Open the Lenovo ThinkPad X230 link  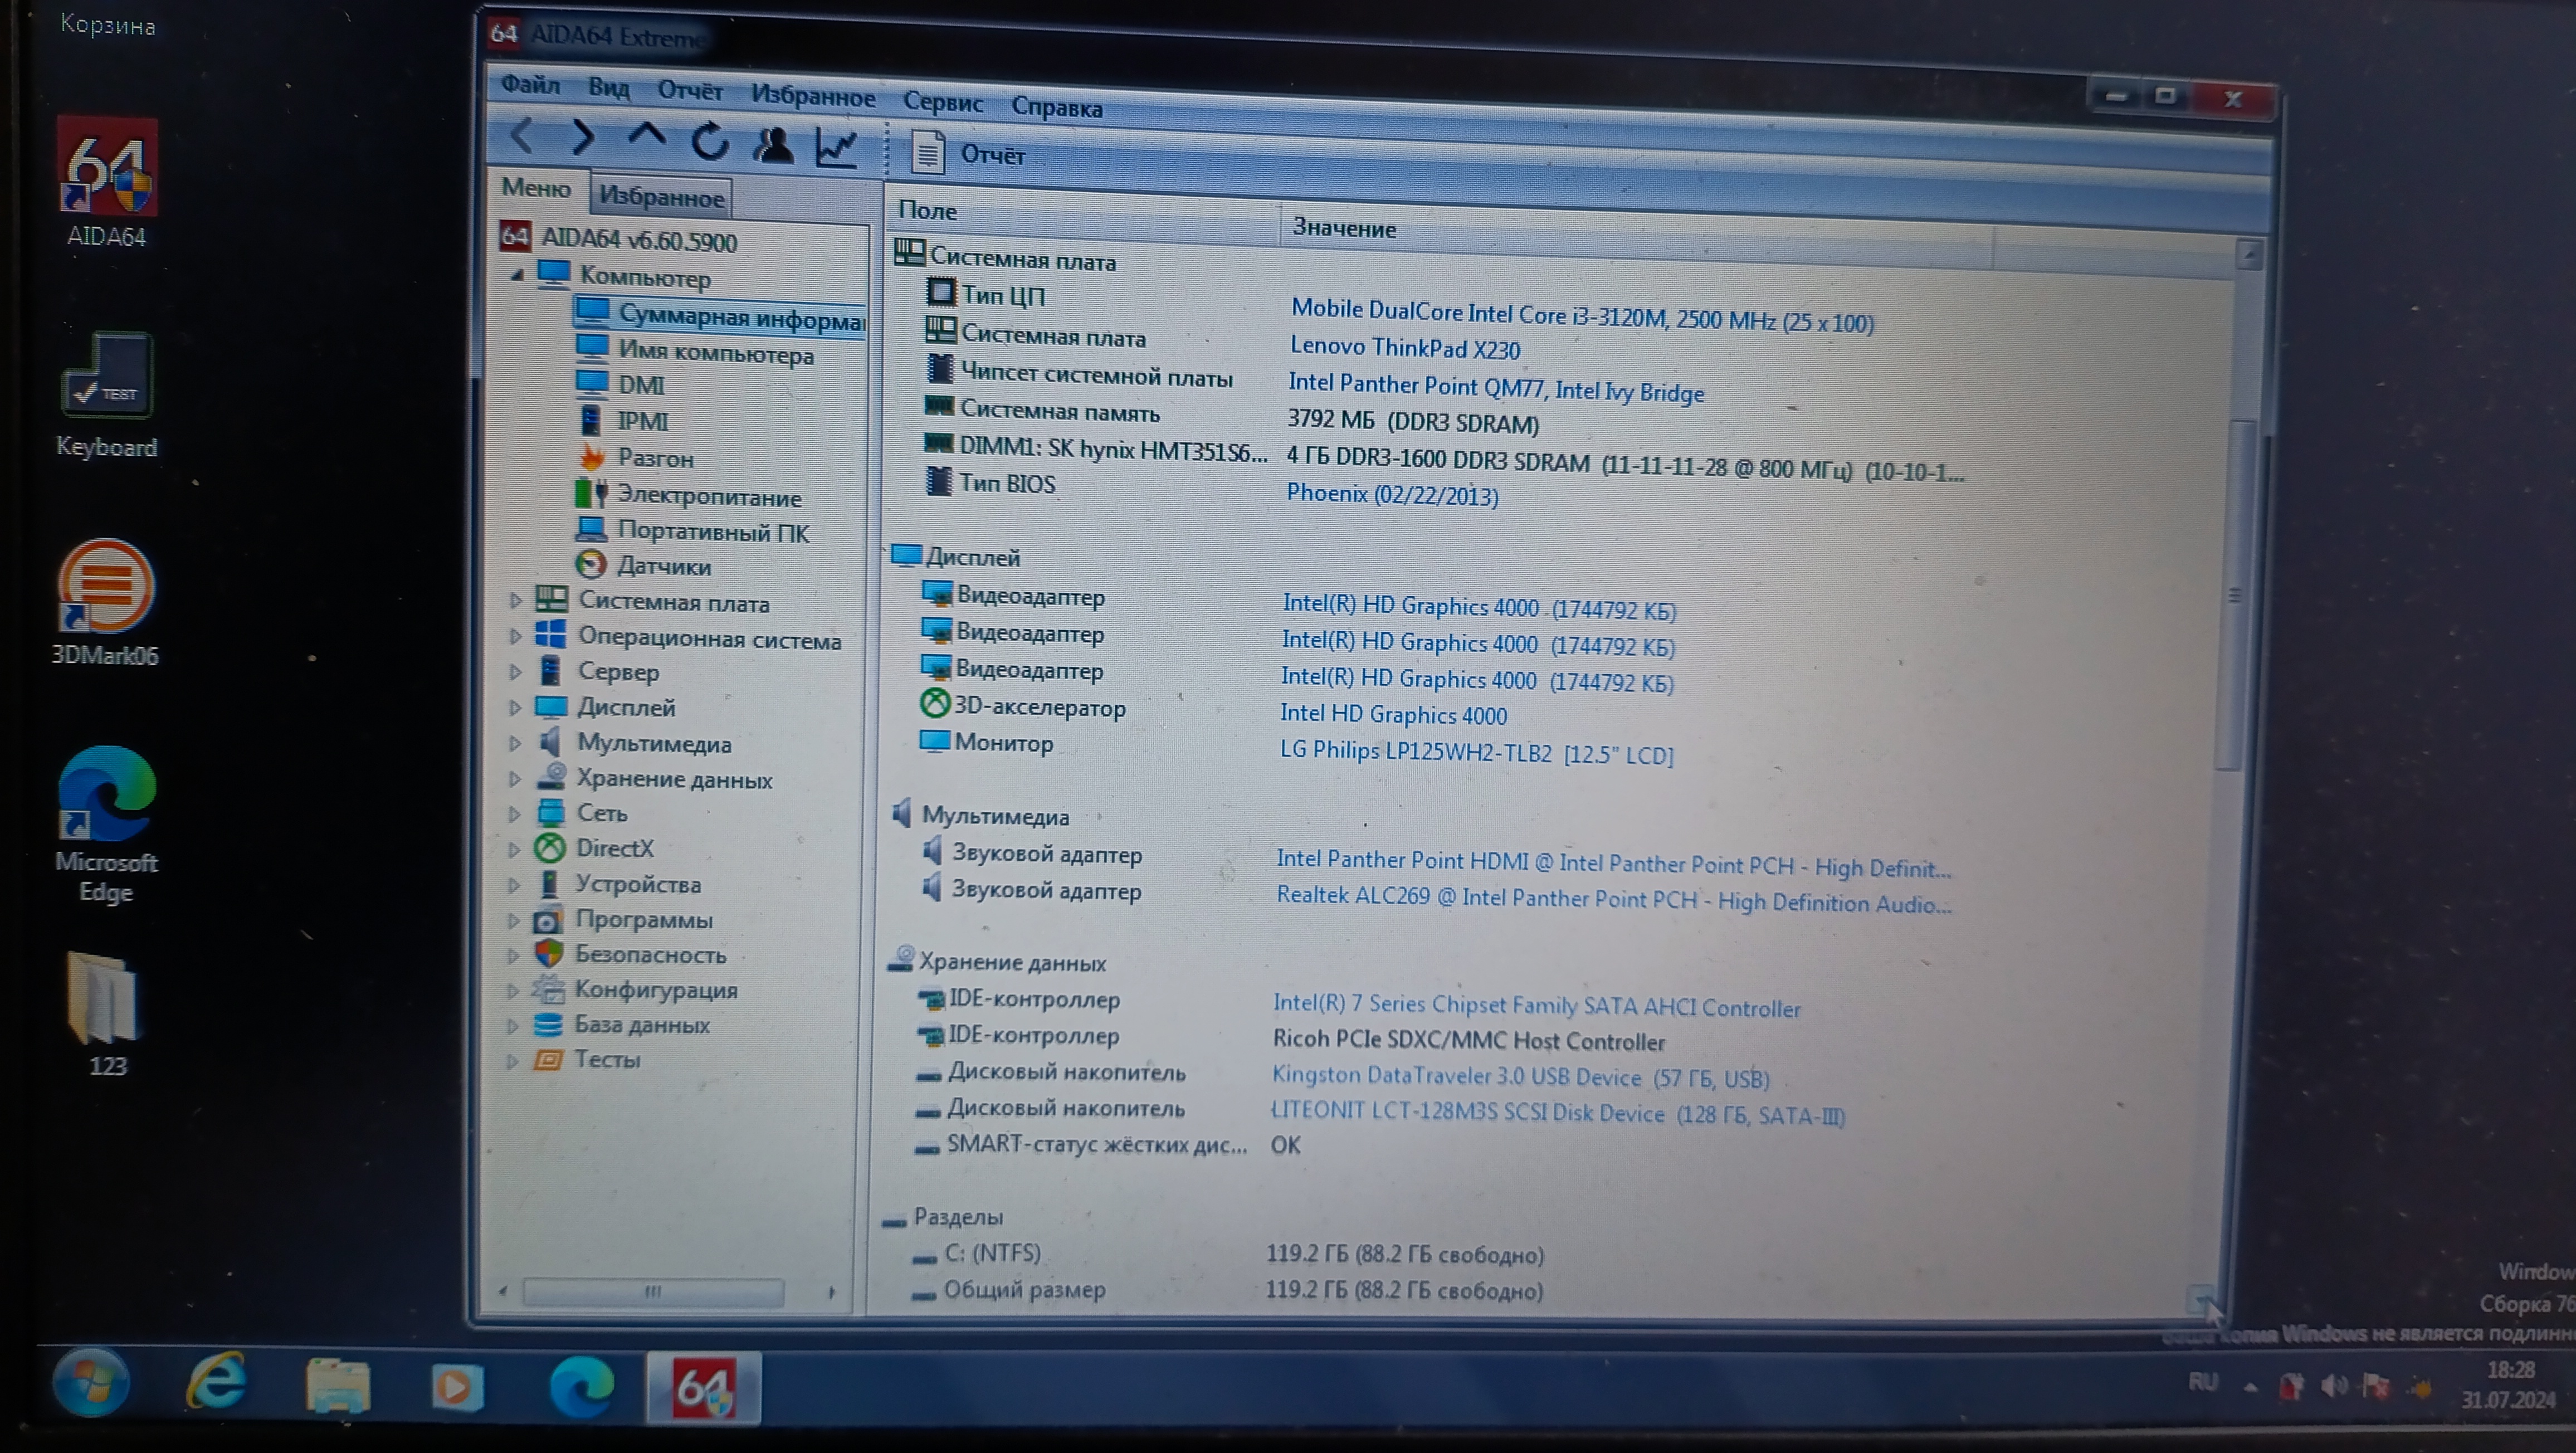click(1405, 348)
